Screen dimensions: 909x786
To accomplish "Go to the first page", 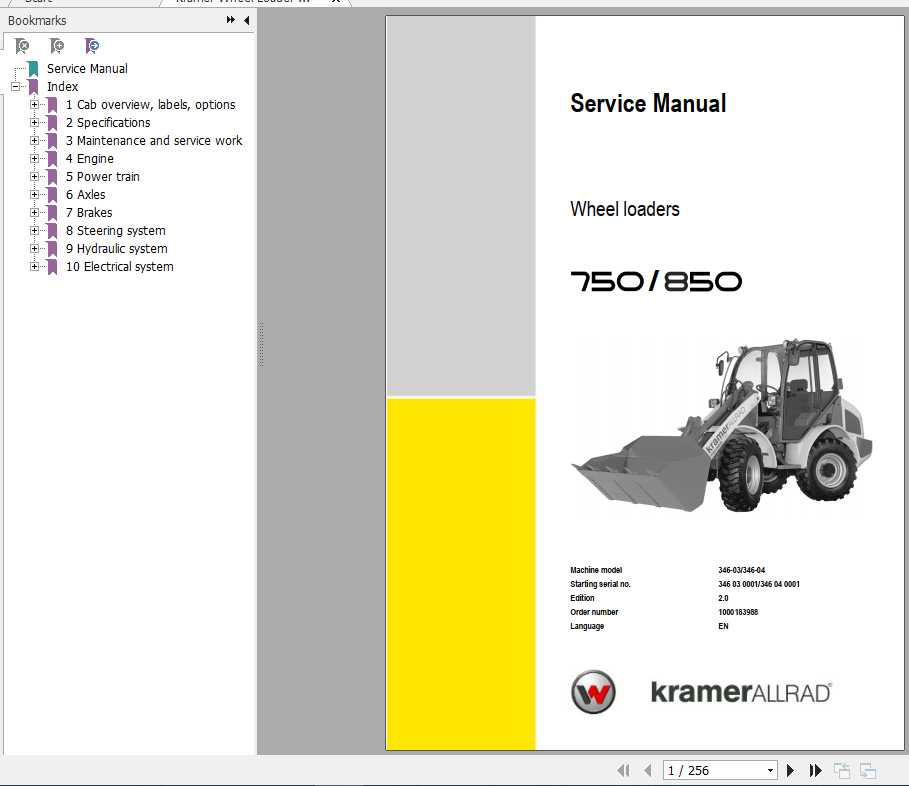I will tap(623, 770).
